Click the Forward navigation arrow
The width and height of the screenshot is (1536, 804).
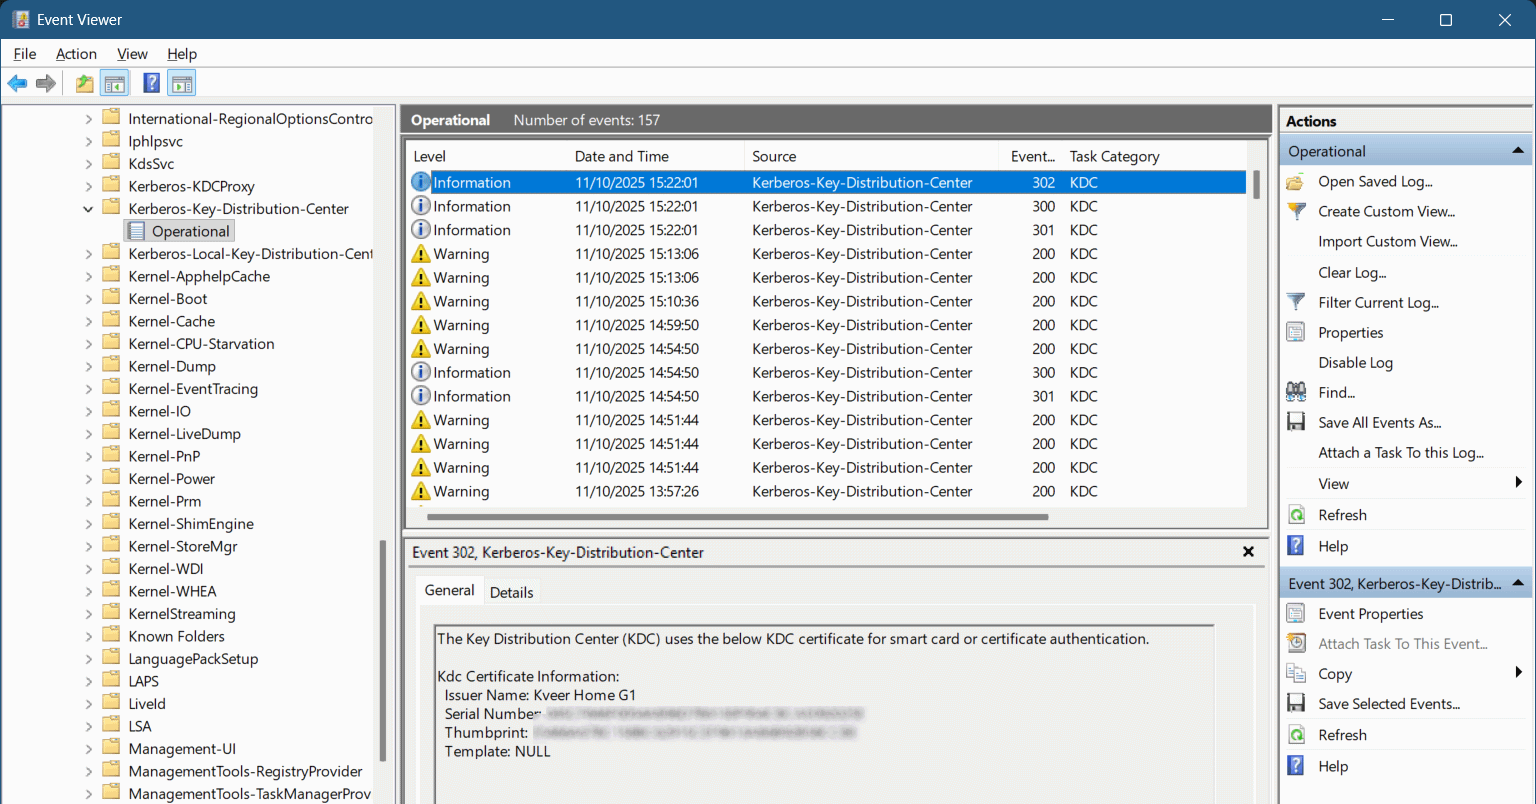[45, 83]
